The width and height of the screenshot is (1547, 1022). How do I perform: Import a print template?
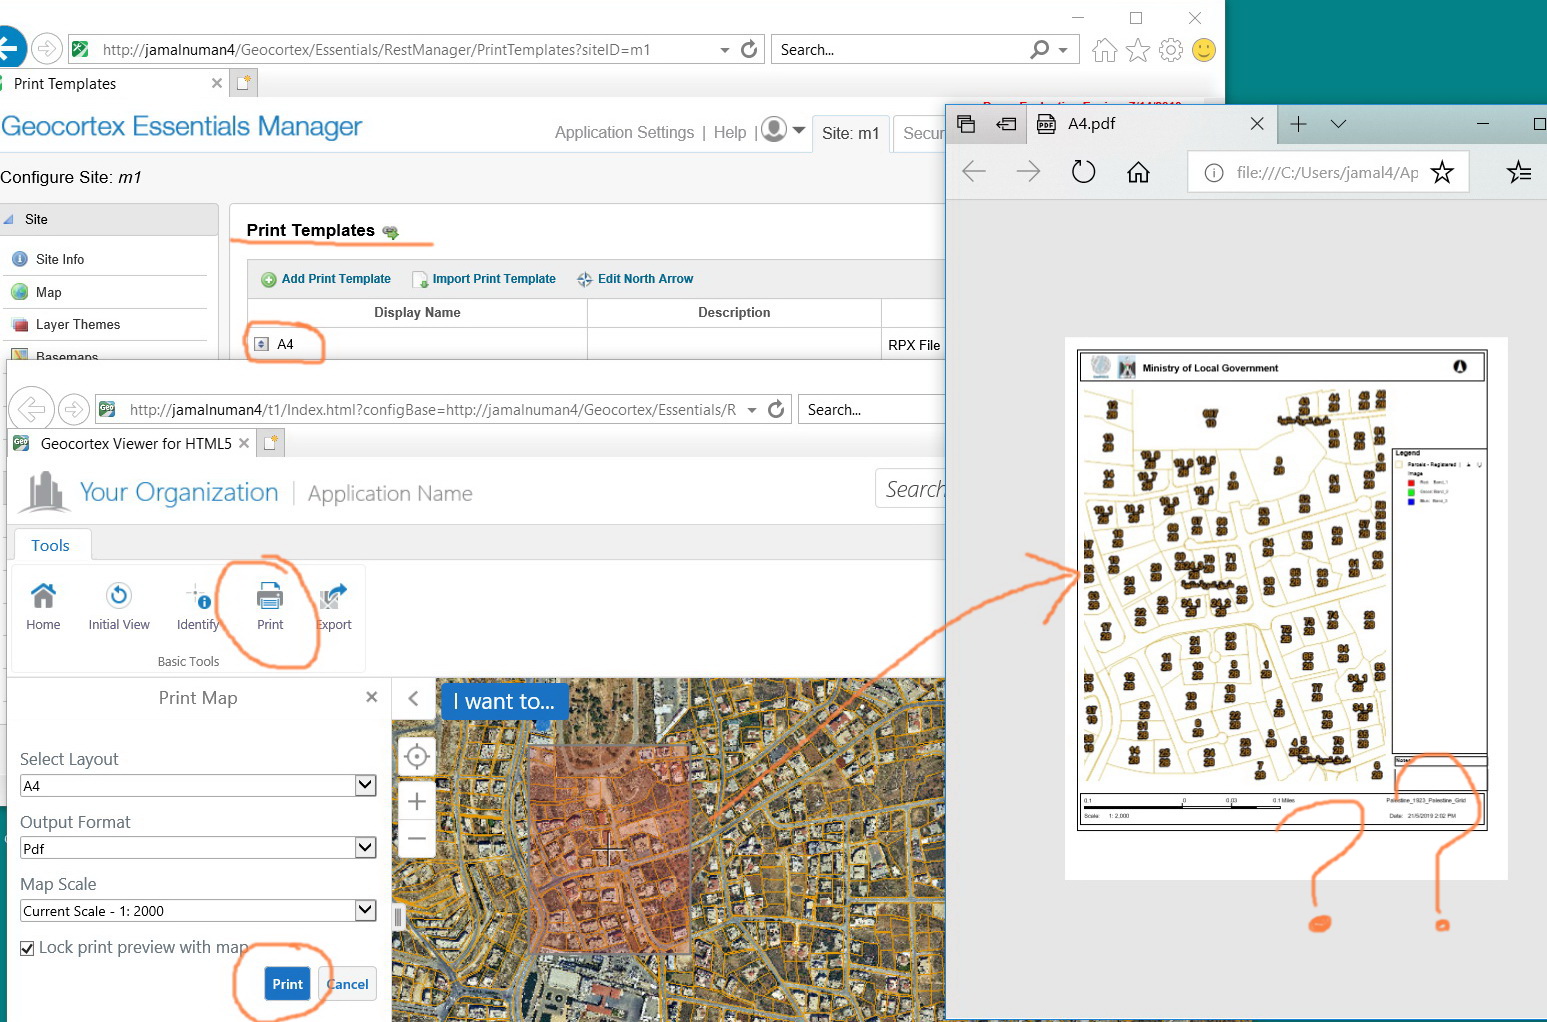coord(484,279)
